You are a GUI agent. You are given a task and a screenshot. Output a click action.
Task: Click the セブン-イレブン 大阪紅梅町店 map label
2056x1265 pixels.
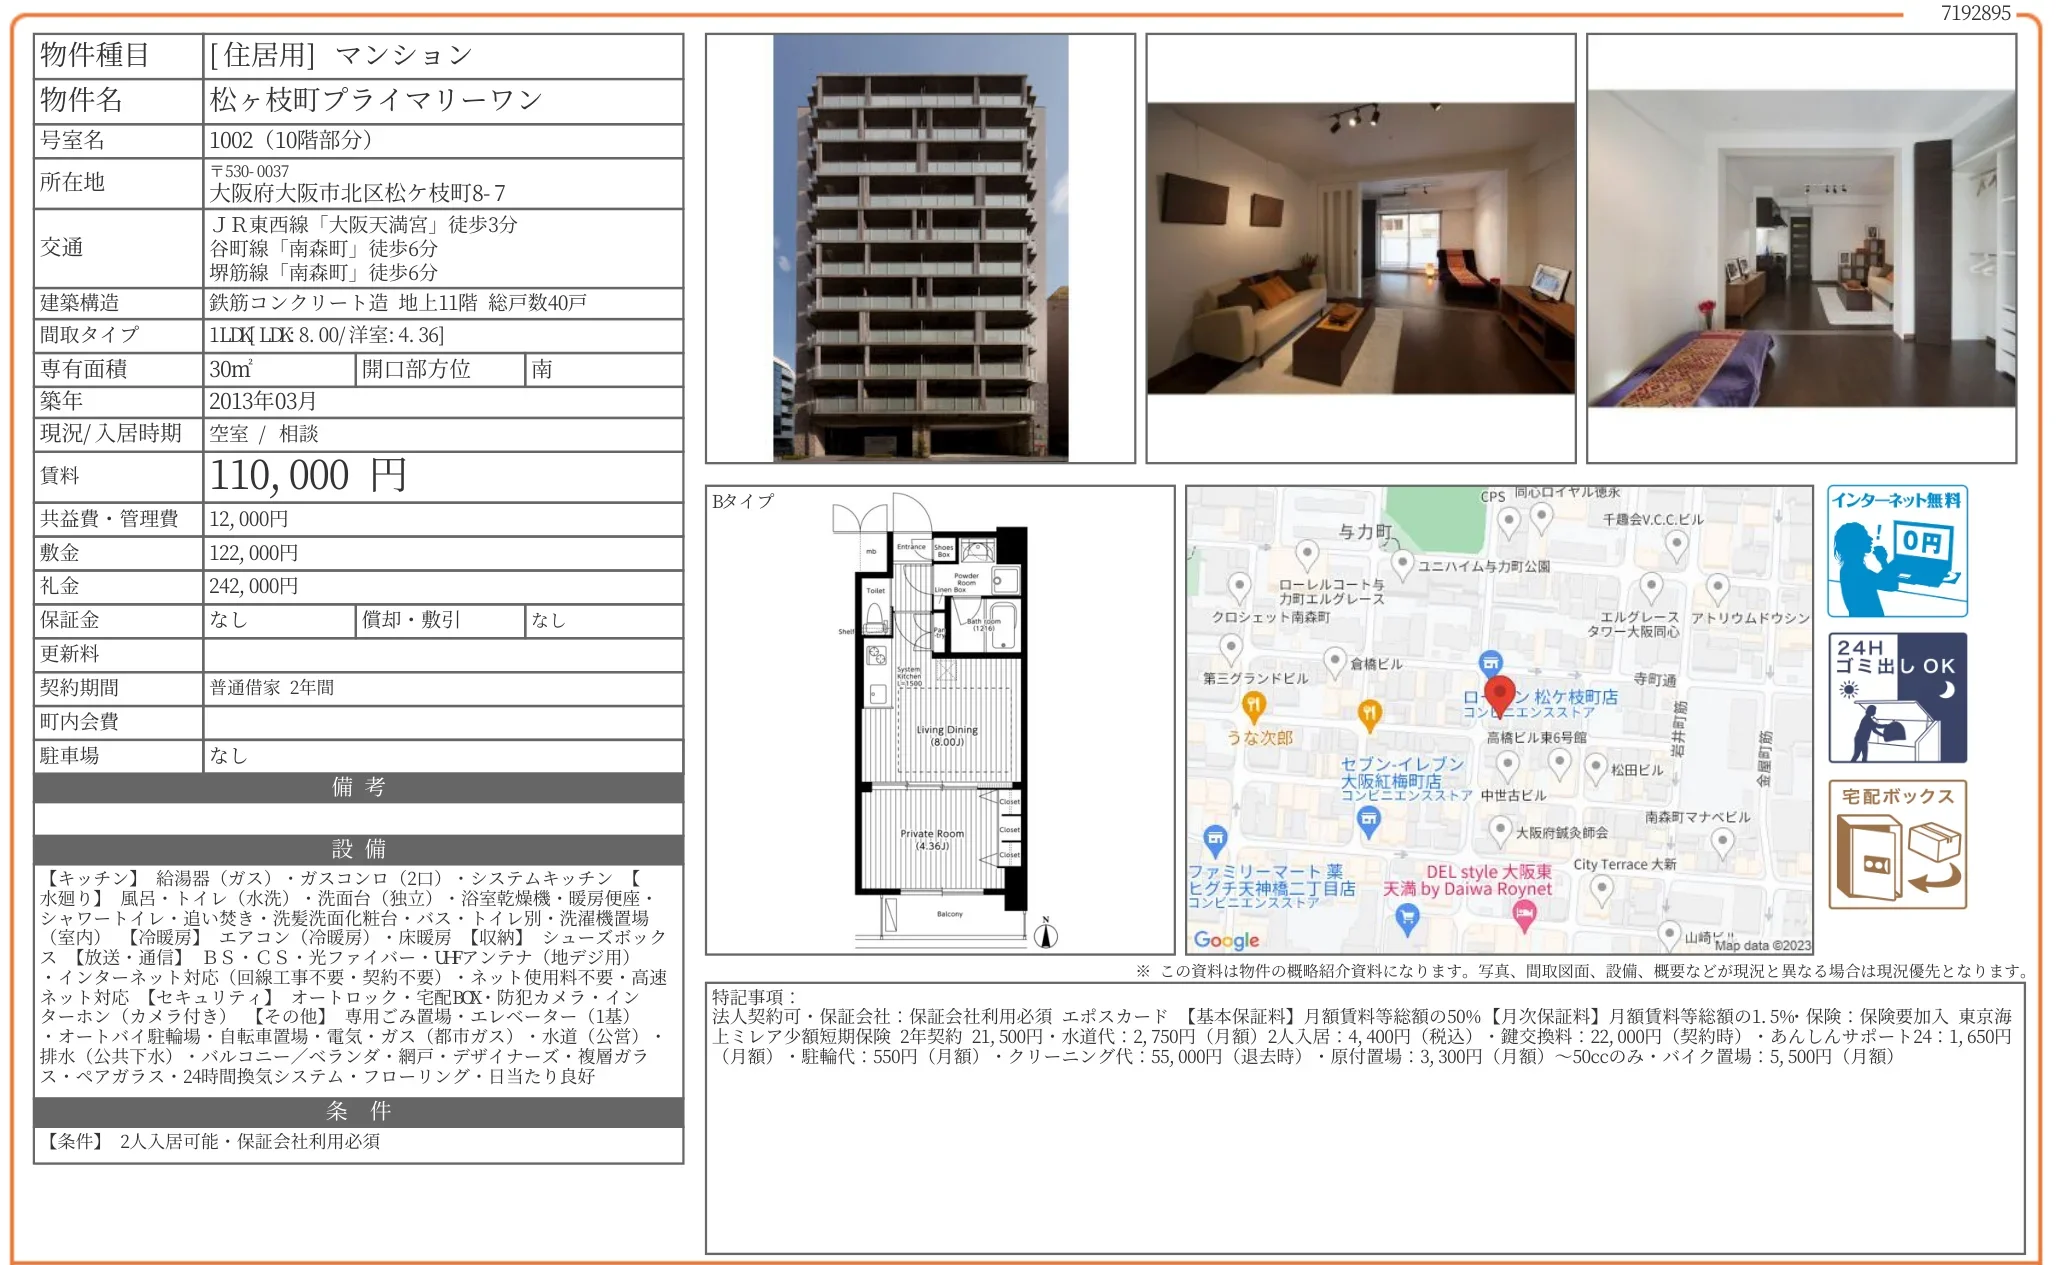click(x=1402, y=772)
